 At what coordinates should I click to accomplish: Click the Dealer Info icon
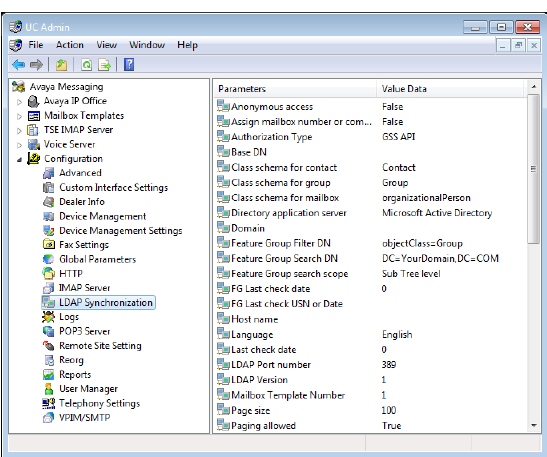pyautogui.click(x=48, y=202)
